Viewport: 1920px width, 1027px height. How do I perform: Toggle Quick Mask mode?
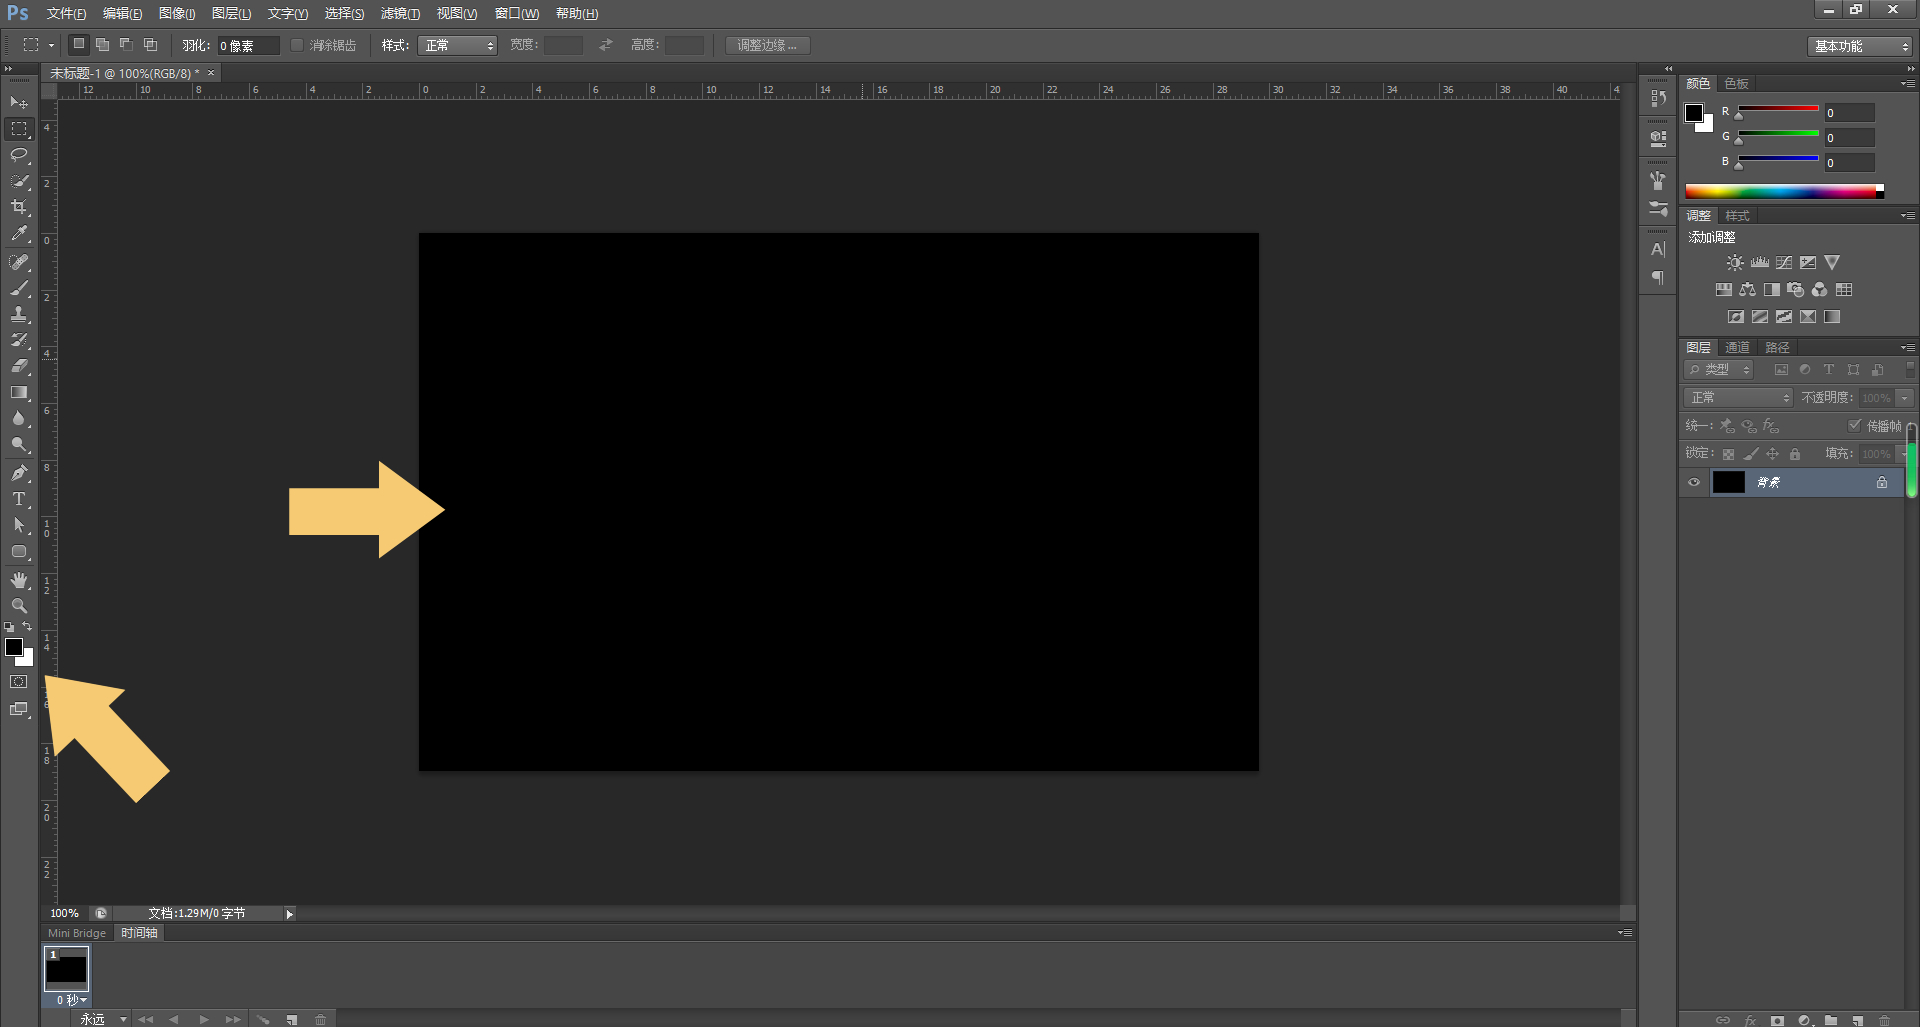tap(19, 682)
